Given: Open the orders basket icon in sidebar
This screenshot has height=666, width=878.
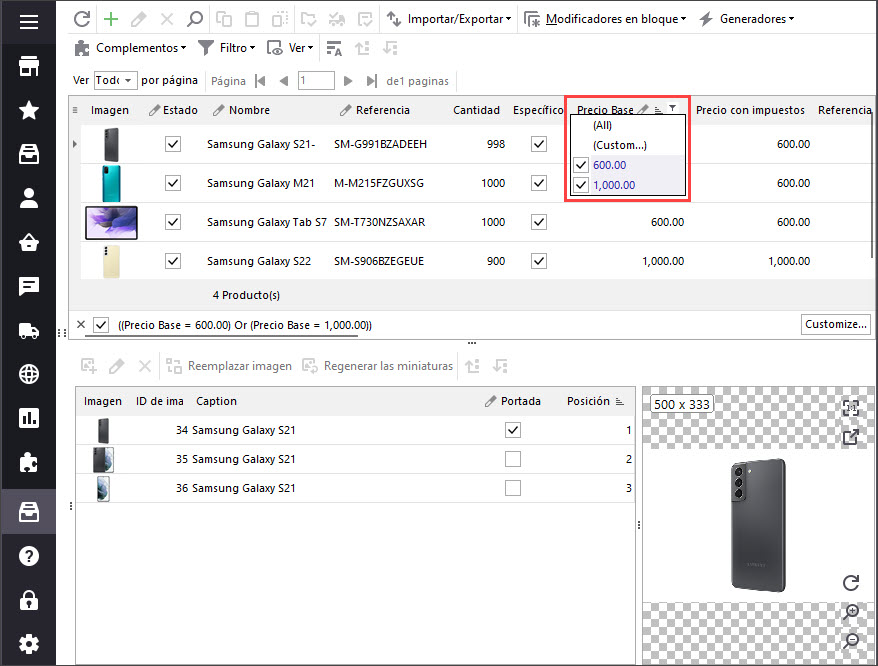Looking at the screenshot, I should click(x=29, y=243).
